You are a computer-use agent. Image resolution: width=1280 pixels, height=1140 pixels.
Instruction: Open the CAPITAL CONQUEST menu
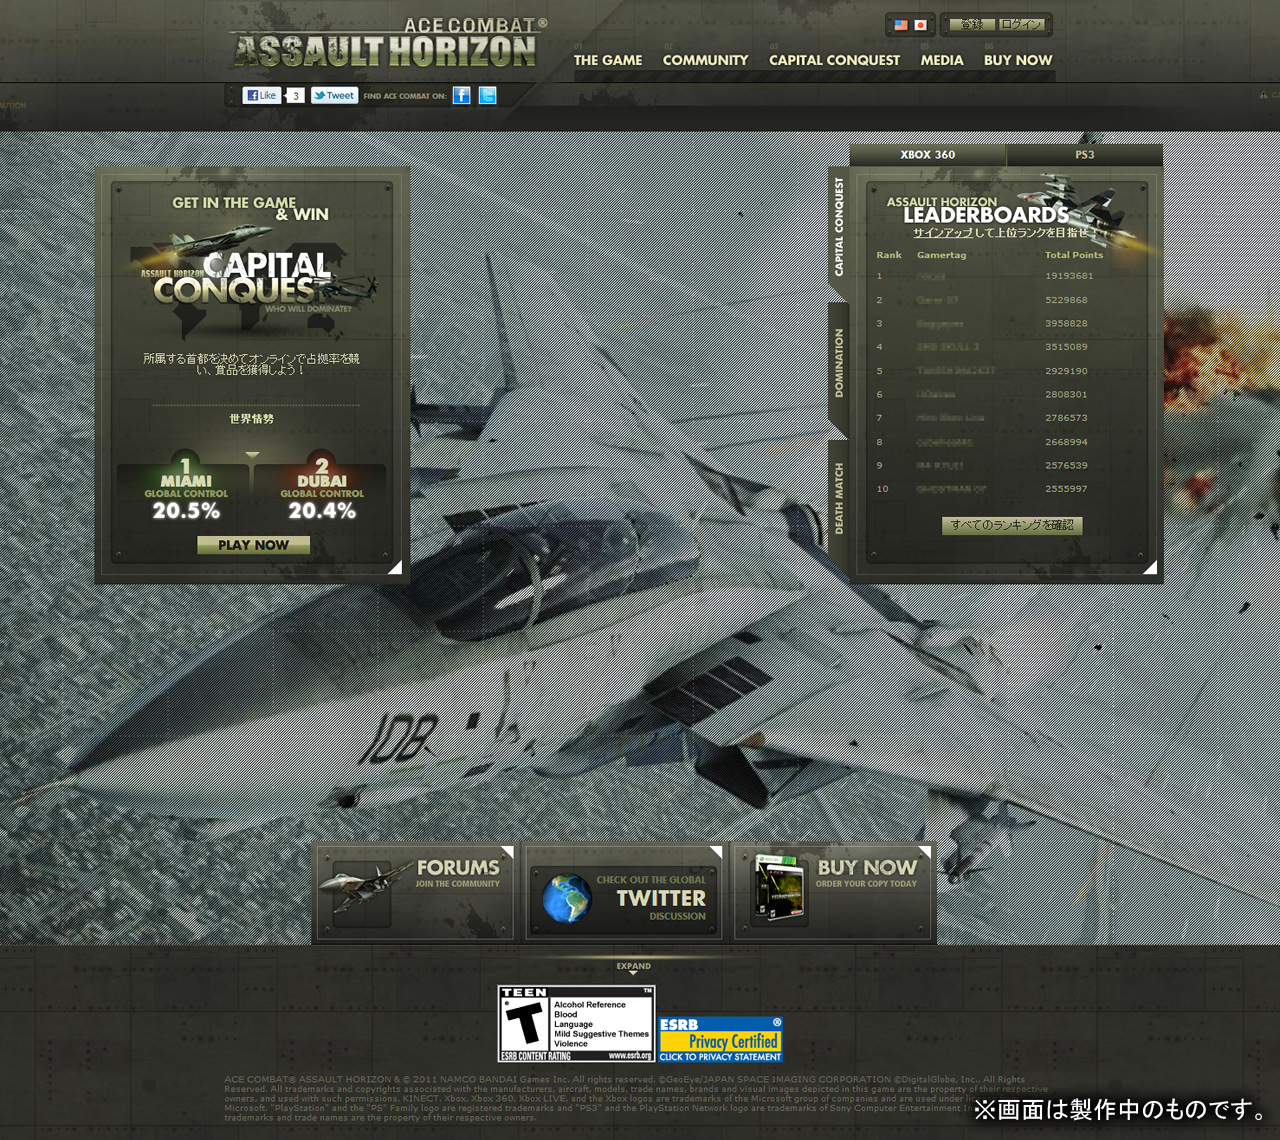(834, 60)
